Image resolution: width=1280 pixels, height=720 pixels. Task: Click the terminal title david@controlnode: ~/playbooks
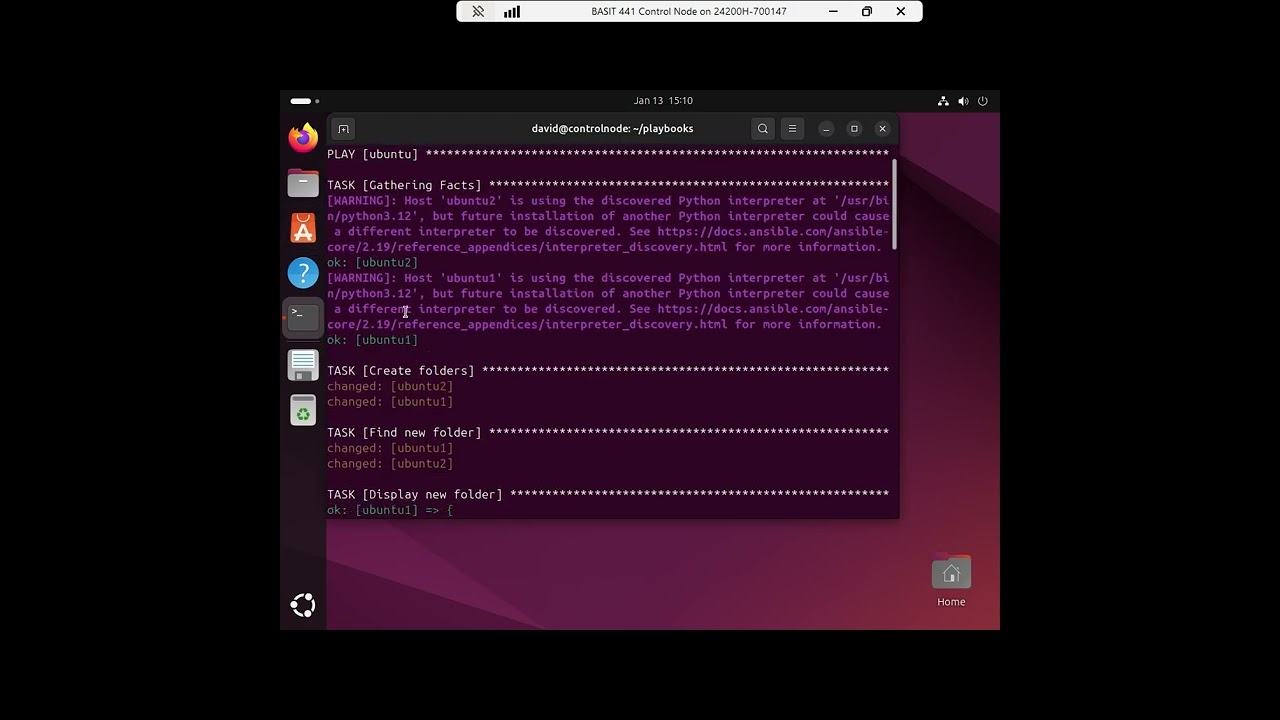pos(612,129)
